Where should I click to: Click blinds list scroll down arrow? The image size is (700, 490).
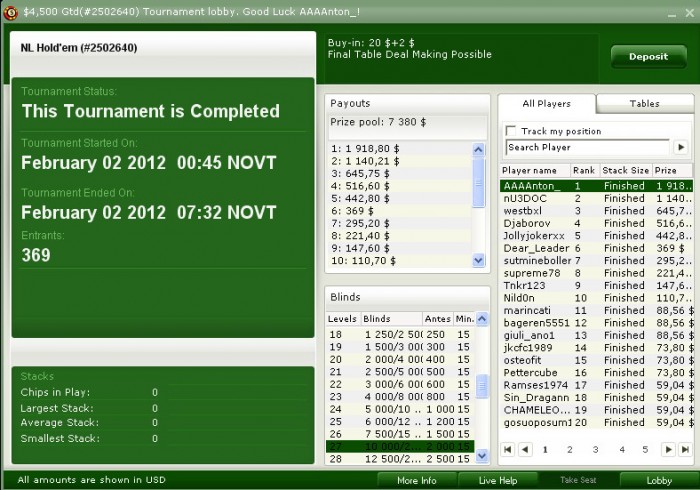coord(482,455)
